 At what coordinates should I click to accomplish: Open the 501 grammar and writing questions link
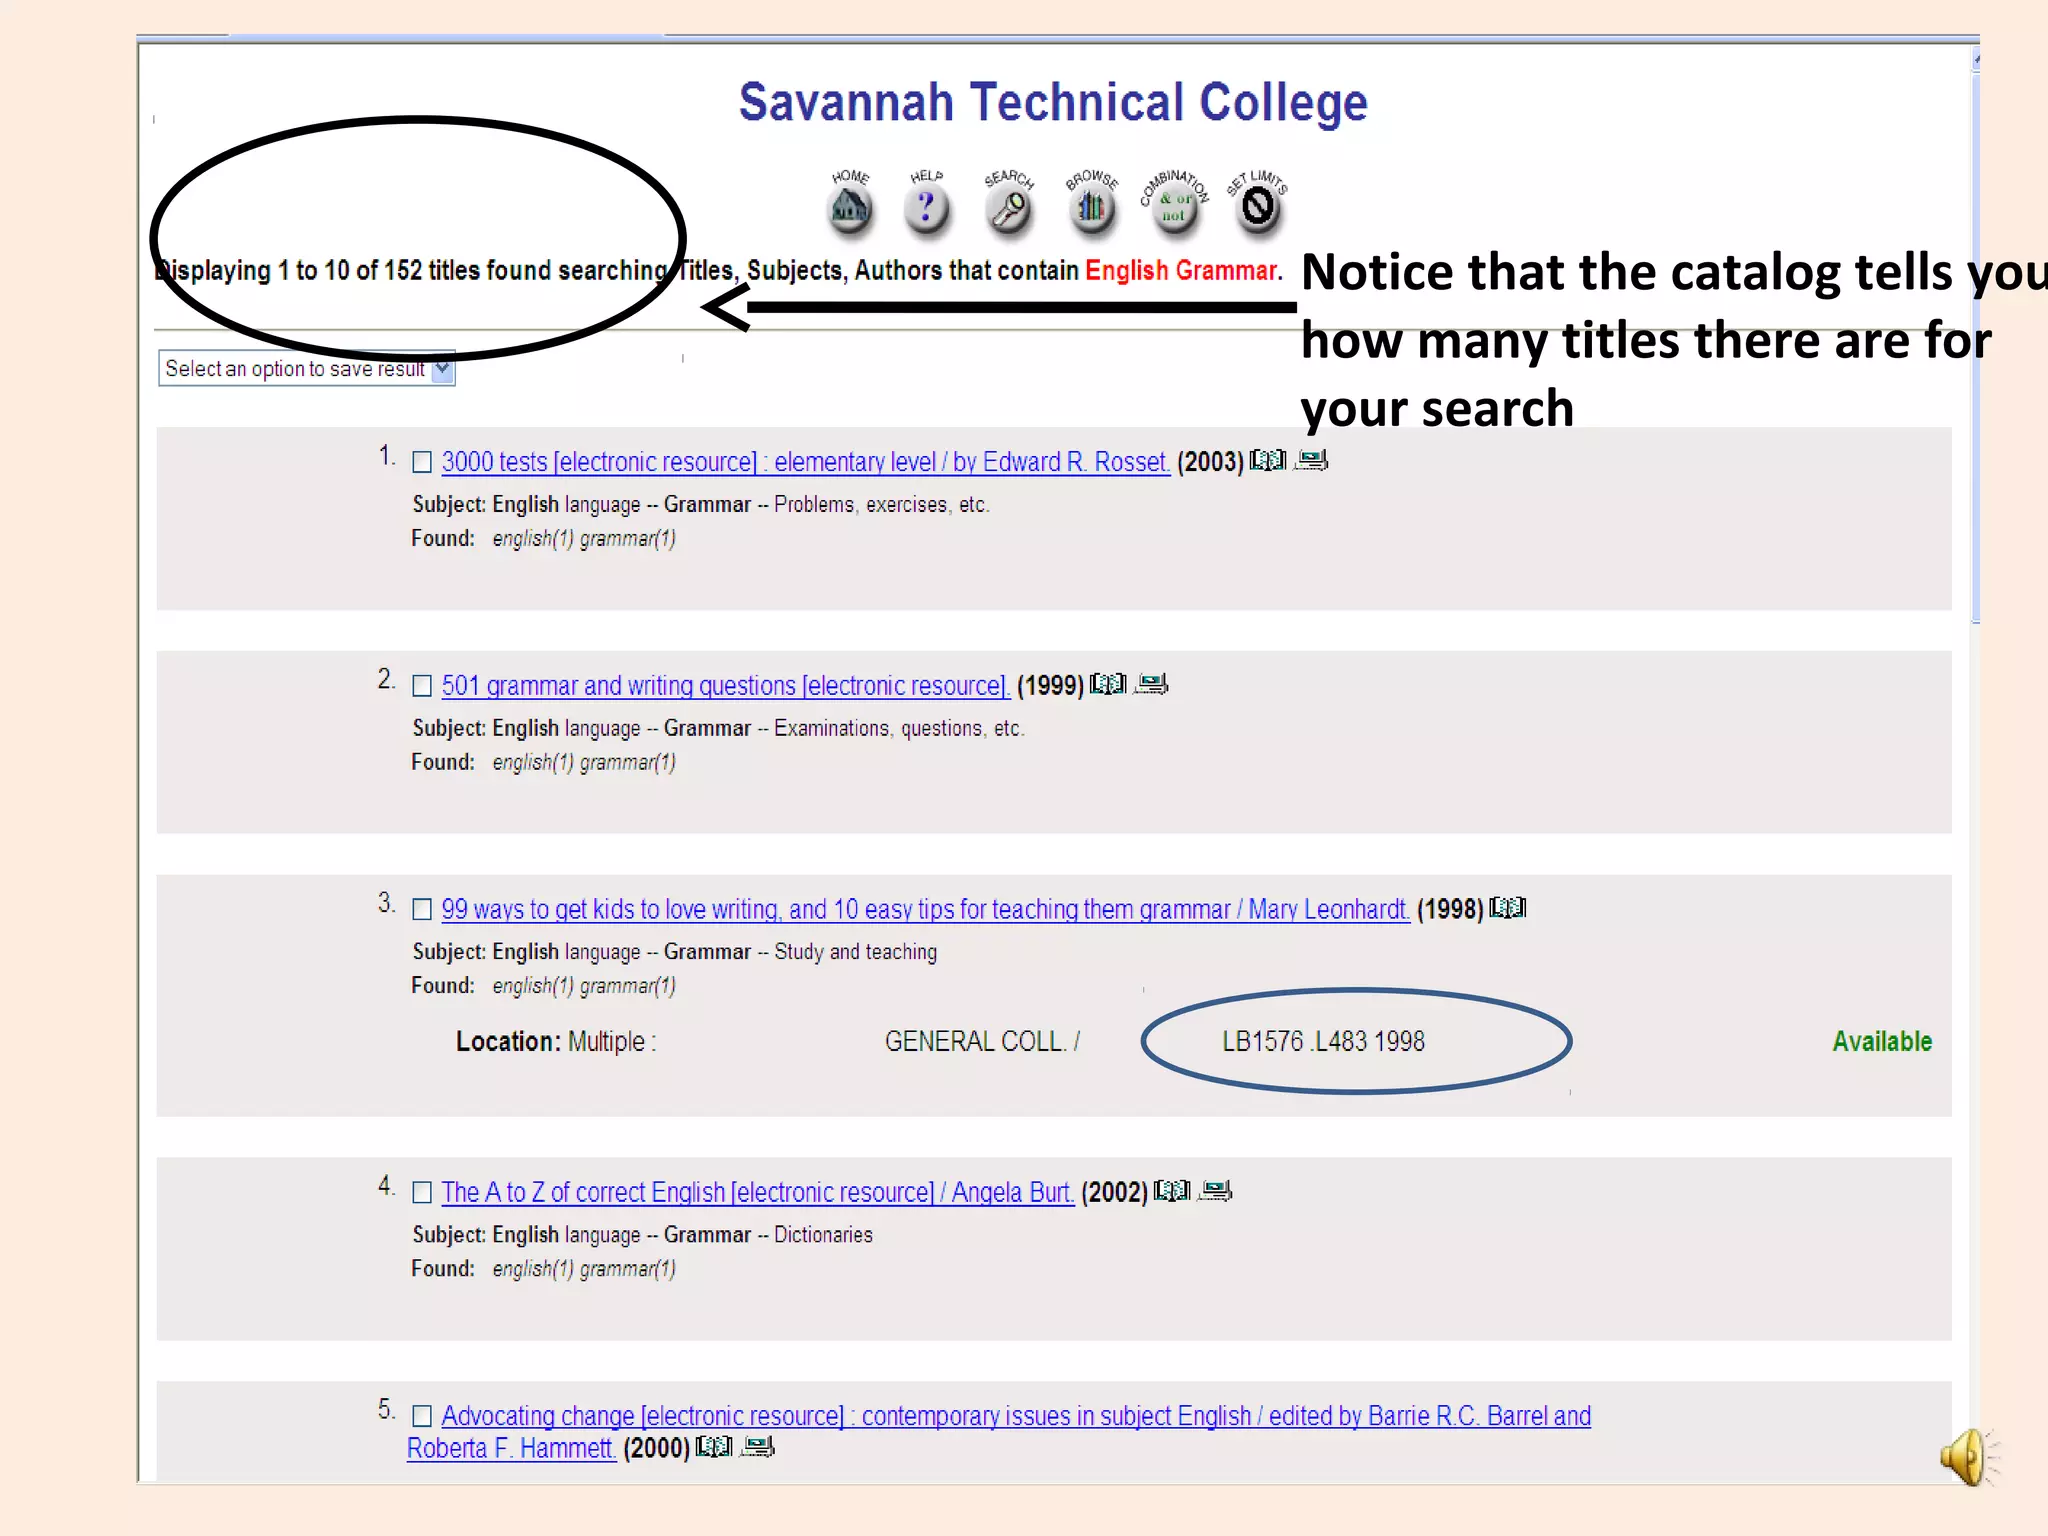[x=725, y=686]
